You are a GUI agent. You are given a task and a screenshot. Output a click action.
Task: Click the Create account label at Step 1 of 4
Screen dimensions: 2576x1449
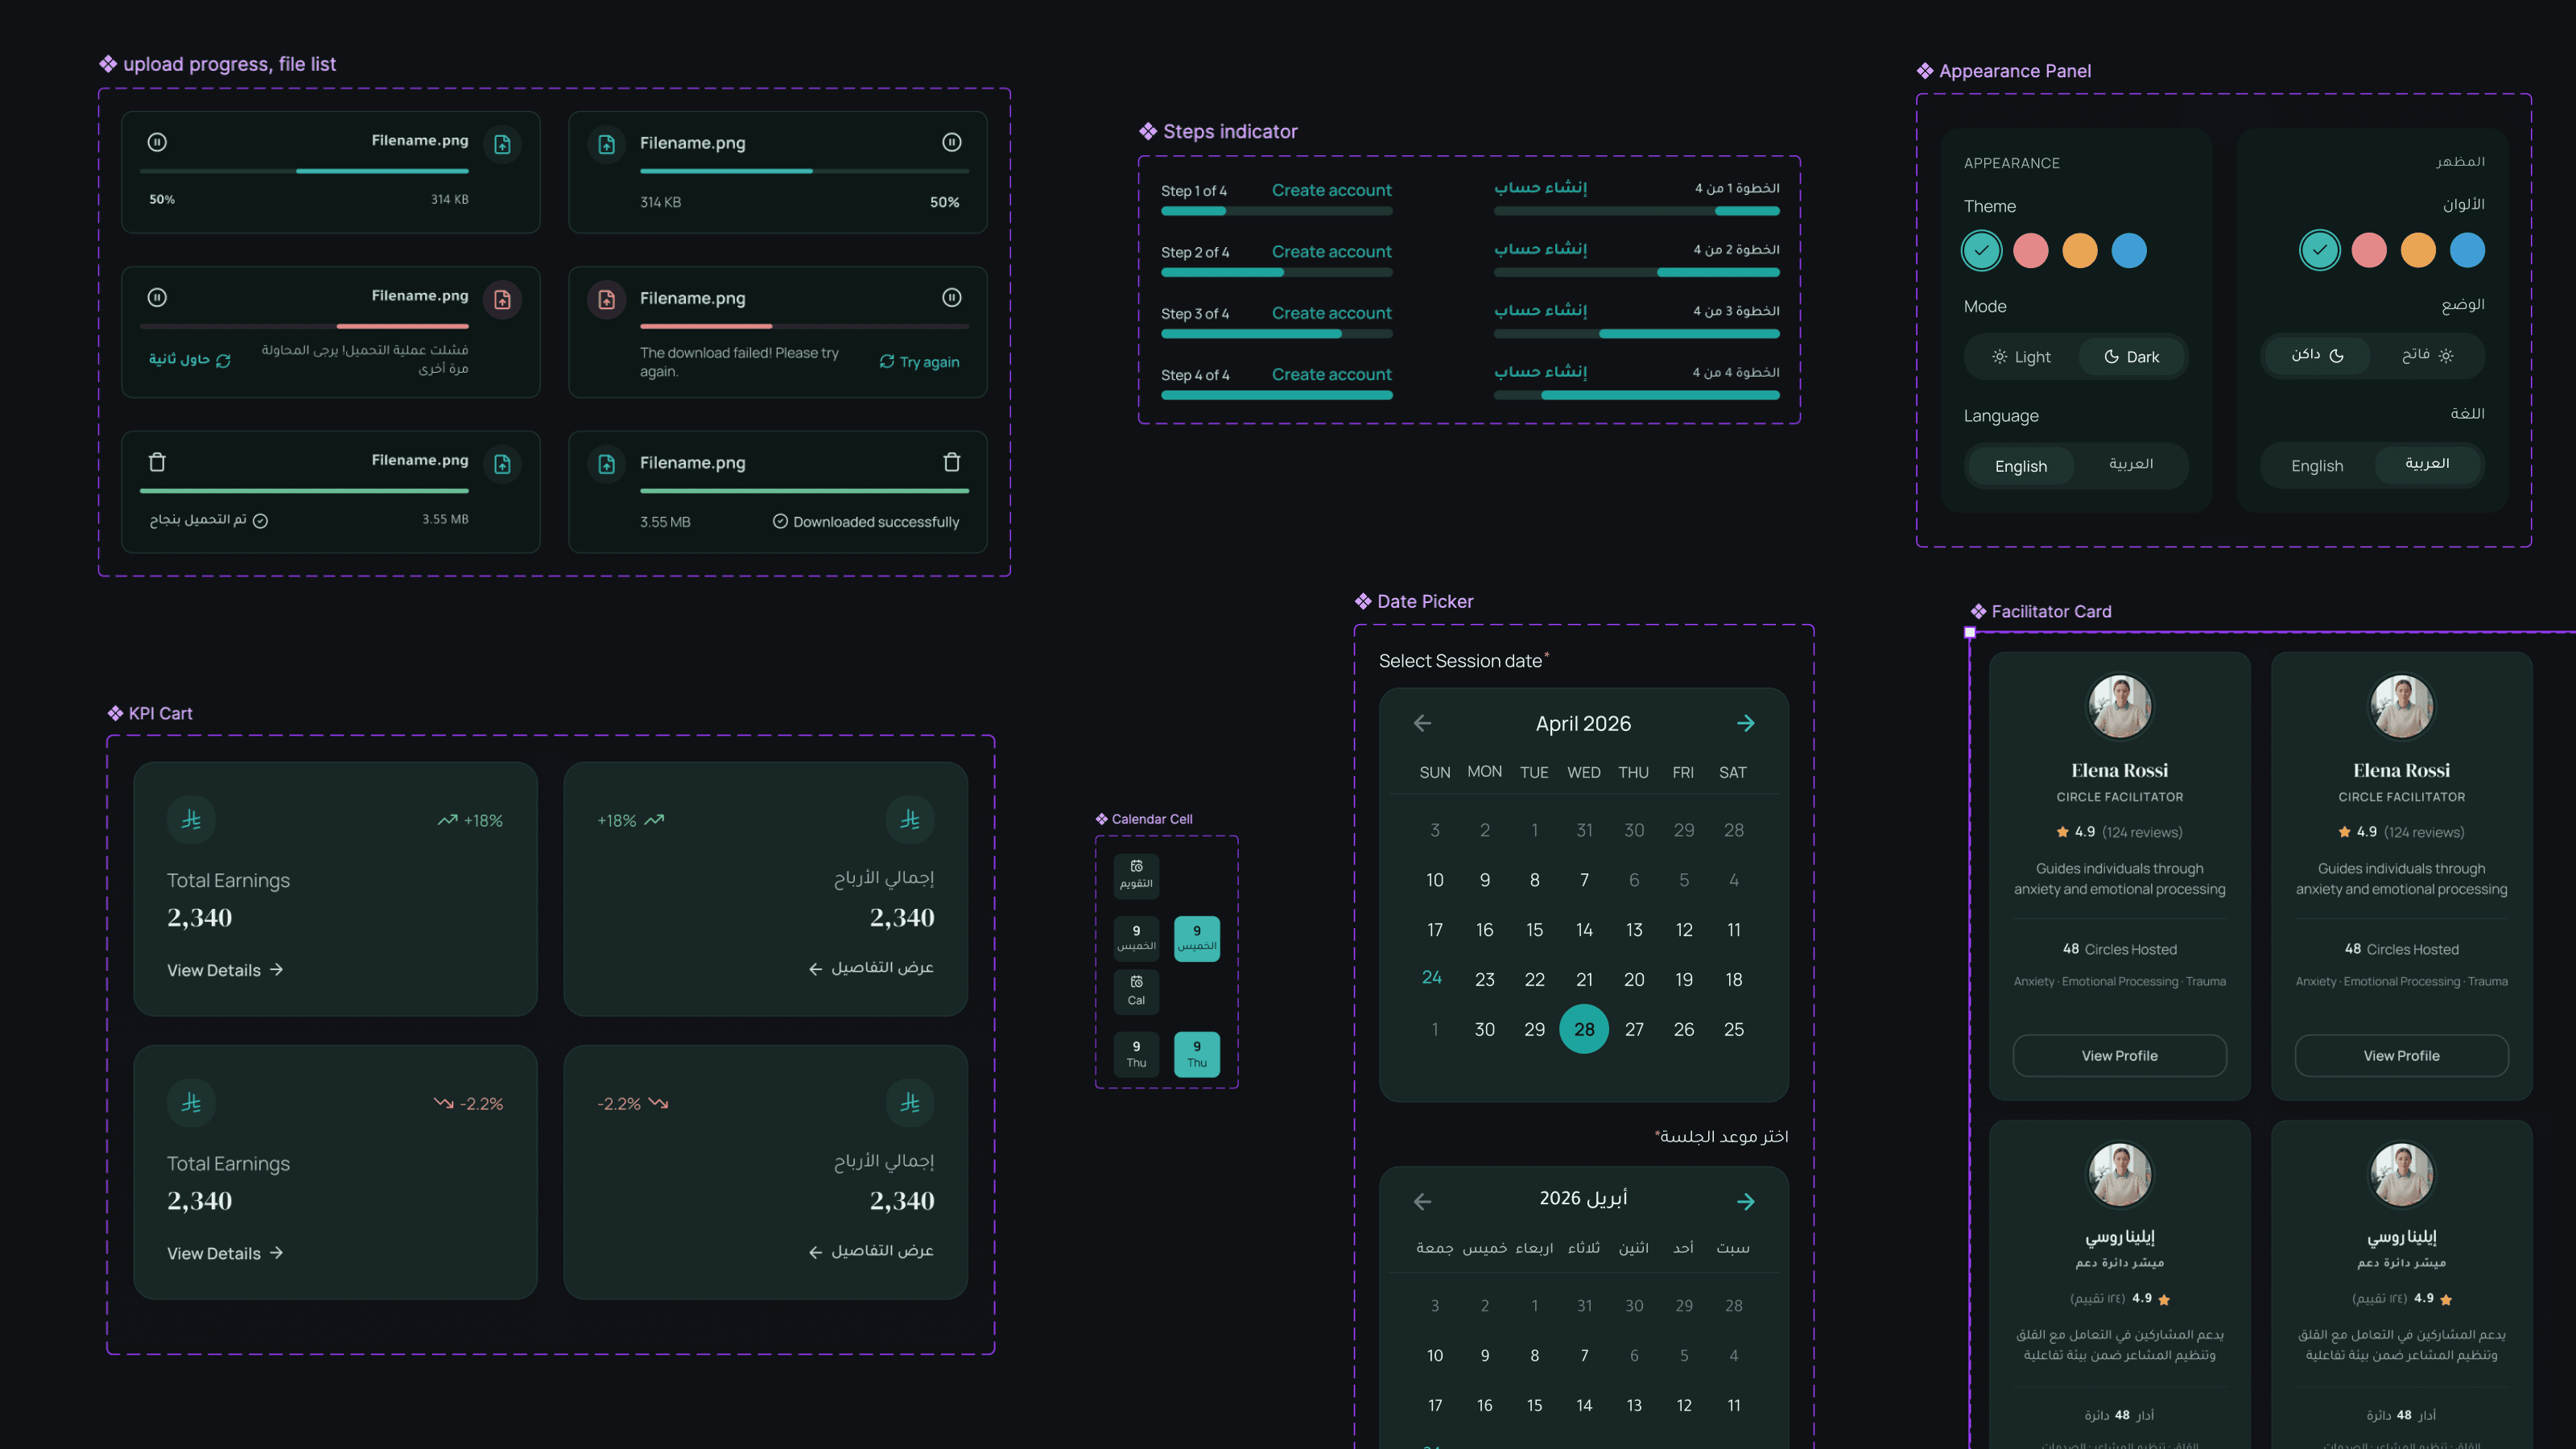tap(1331, 190)
